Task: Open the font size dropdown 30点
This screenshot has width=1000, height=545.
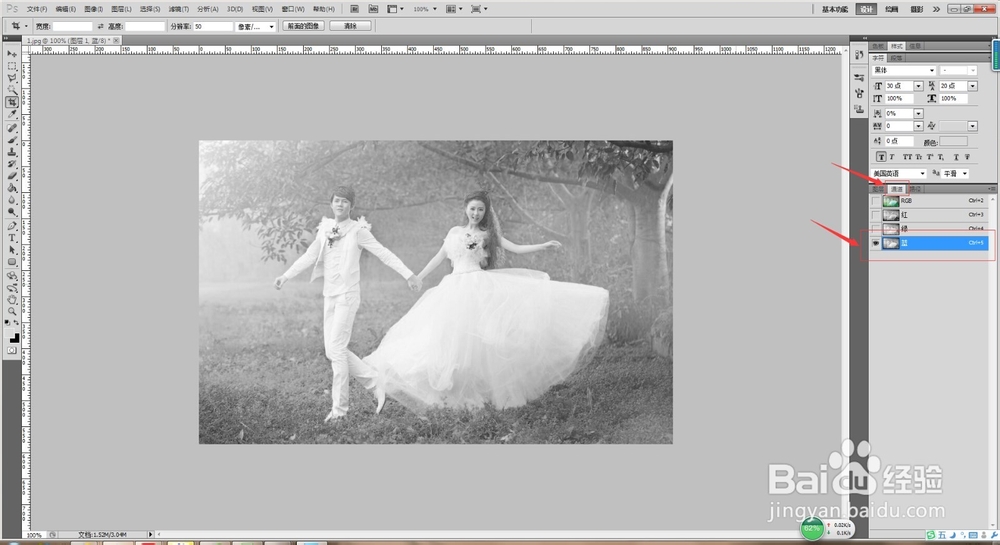Action: [918, 85]
